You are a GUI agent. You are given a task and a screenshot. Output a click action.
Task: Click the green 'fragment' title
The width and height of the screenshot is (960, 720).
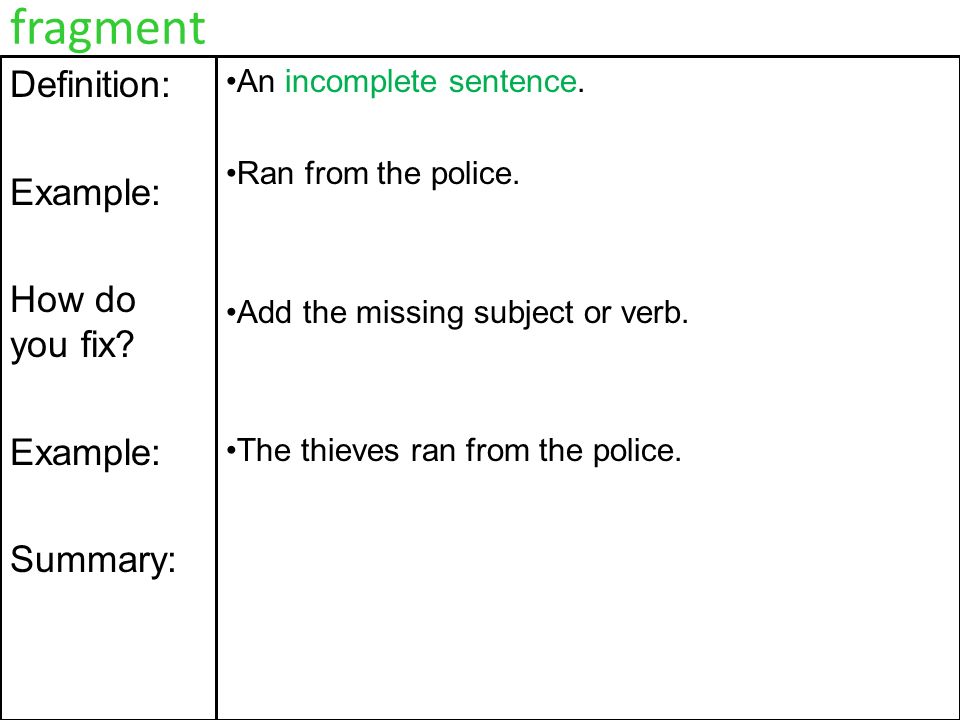108,29
